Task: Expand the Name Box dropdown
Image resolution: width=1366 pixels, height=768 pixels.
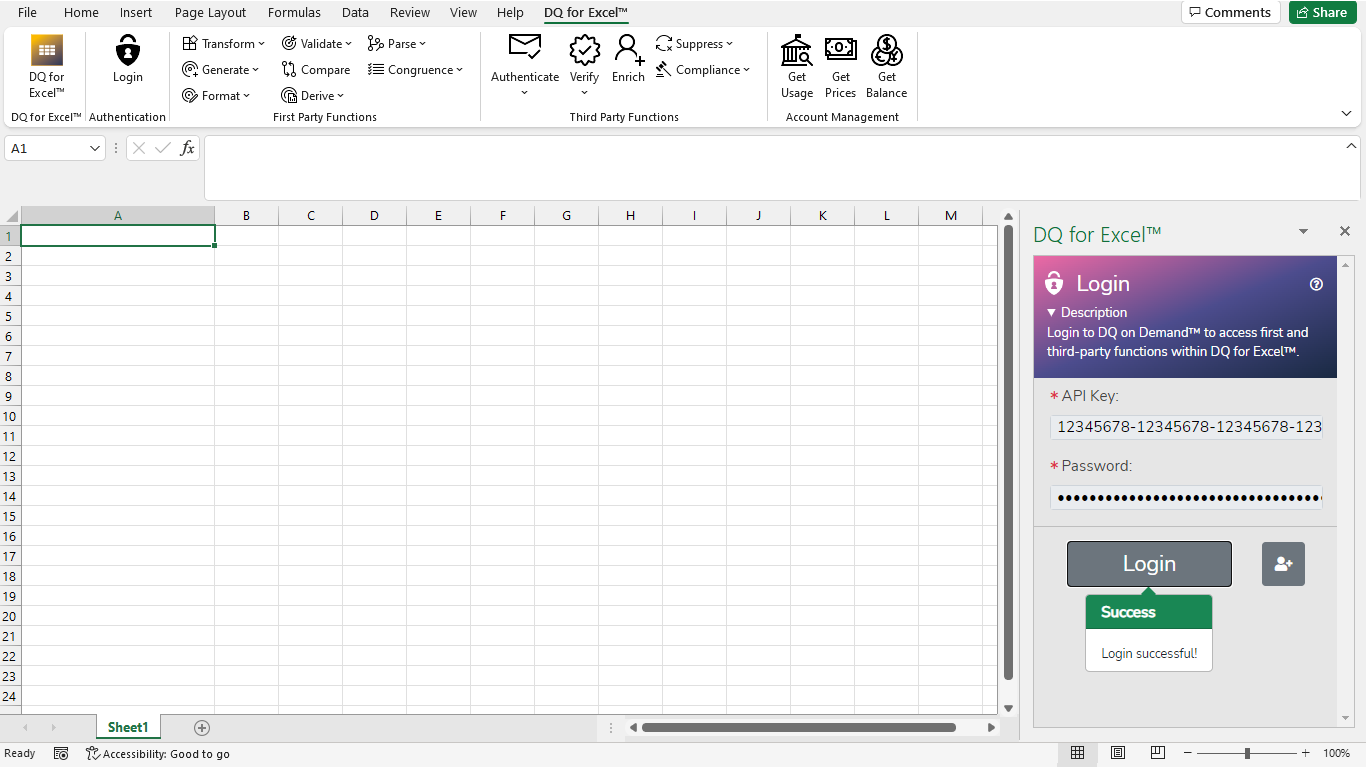Action: [x=95, y=148]
